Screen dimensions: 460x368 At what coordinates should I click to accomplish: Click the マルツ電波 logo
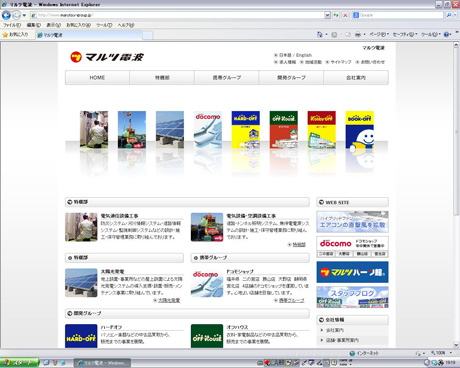click(107, 57)
